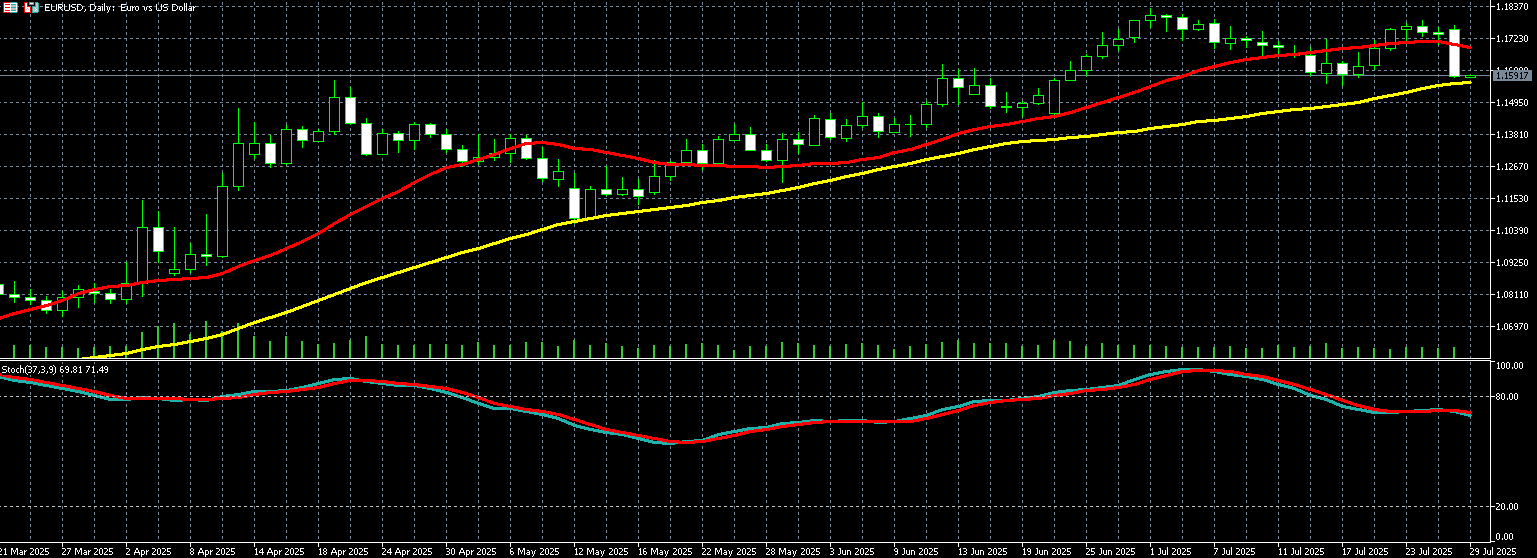Click the 1.17230 price scale label
The height and width of the screenshot is (558, 1537).
tap(1512, 39)
